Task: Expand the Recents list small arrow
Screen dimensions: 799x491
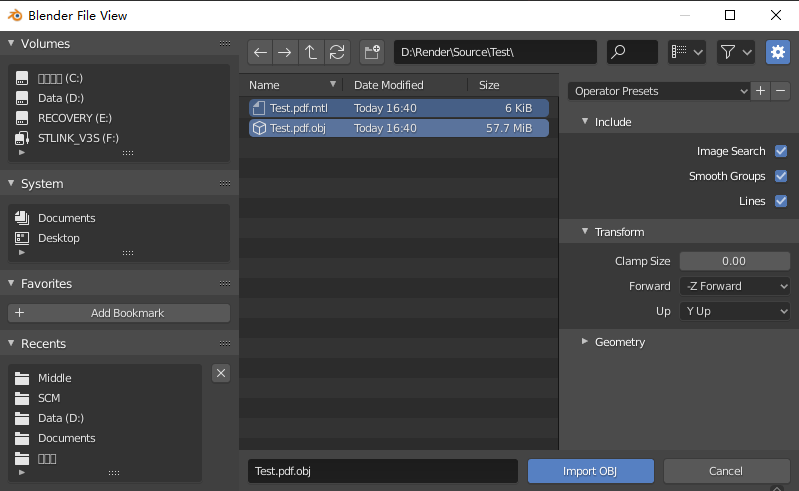Action: pos(21,472)
